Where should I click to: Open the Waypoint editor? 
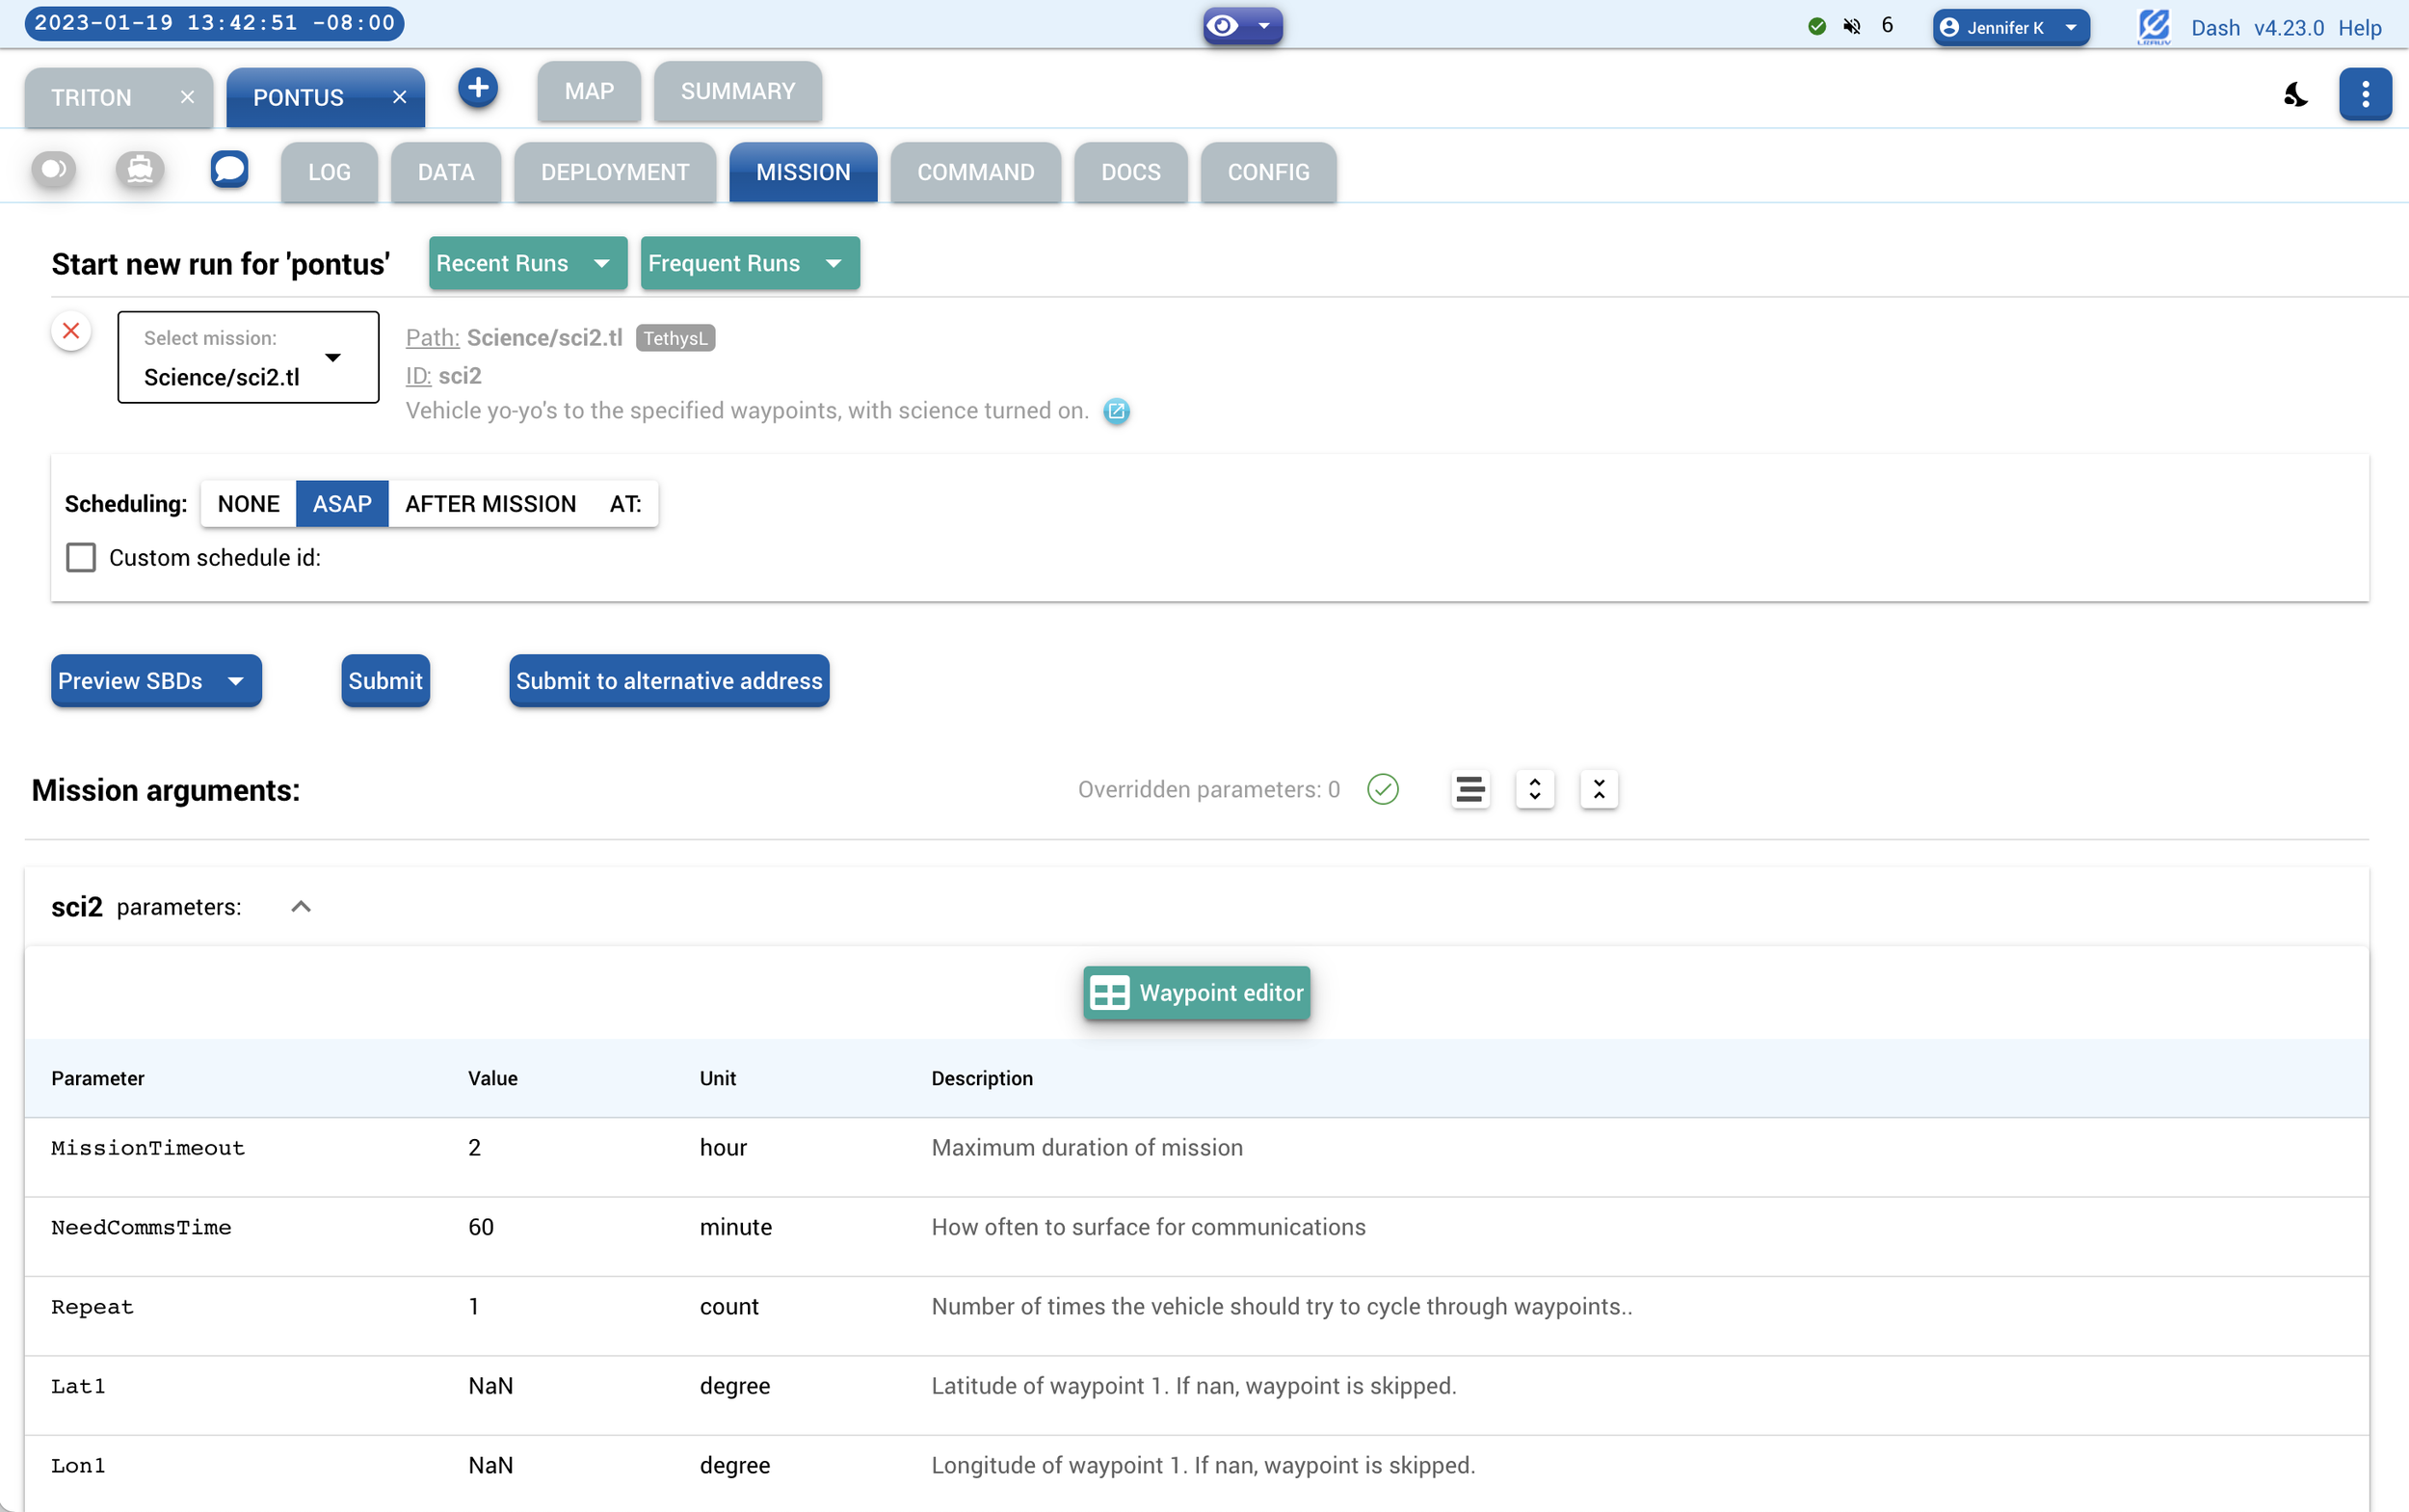coord(1196,993)
